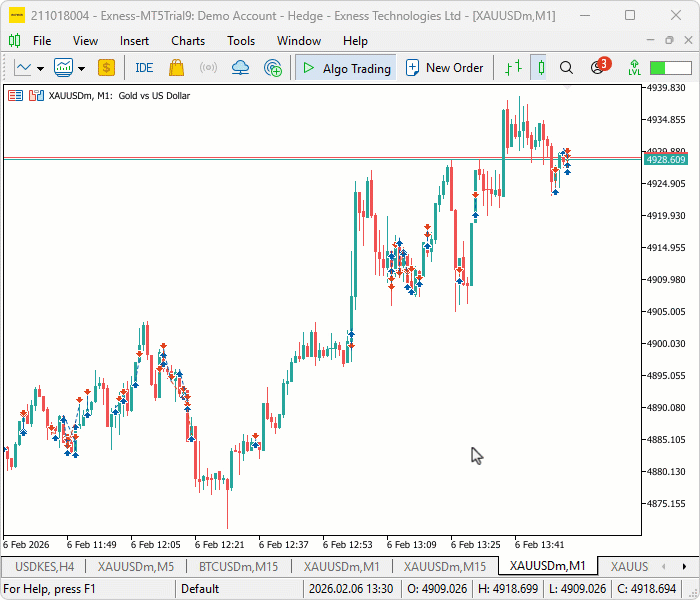Open the Market shopping bag icon
The width and height of the screenshot is (700, 600).
pyautogui.click(x=176, y=68)
